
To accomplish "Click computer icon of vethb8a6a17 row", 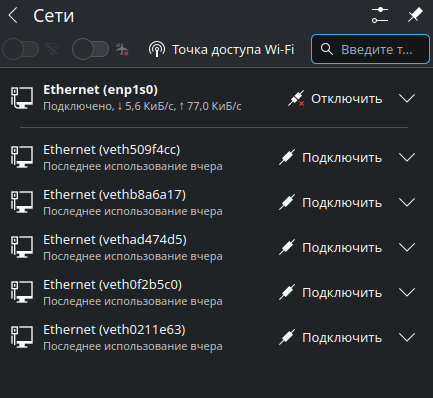I will pos(22,202).
